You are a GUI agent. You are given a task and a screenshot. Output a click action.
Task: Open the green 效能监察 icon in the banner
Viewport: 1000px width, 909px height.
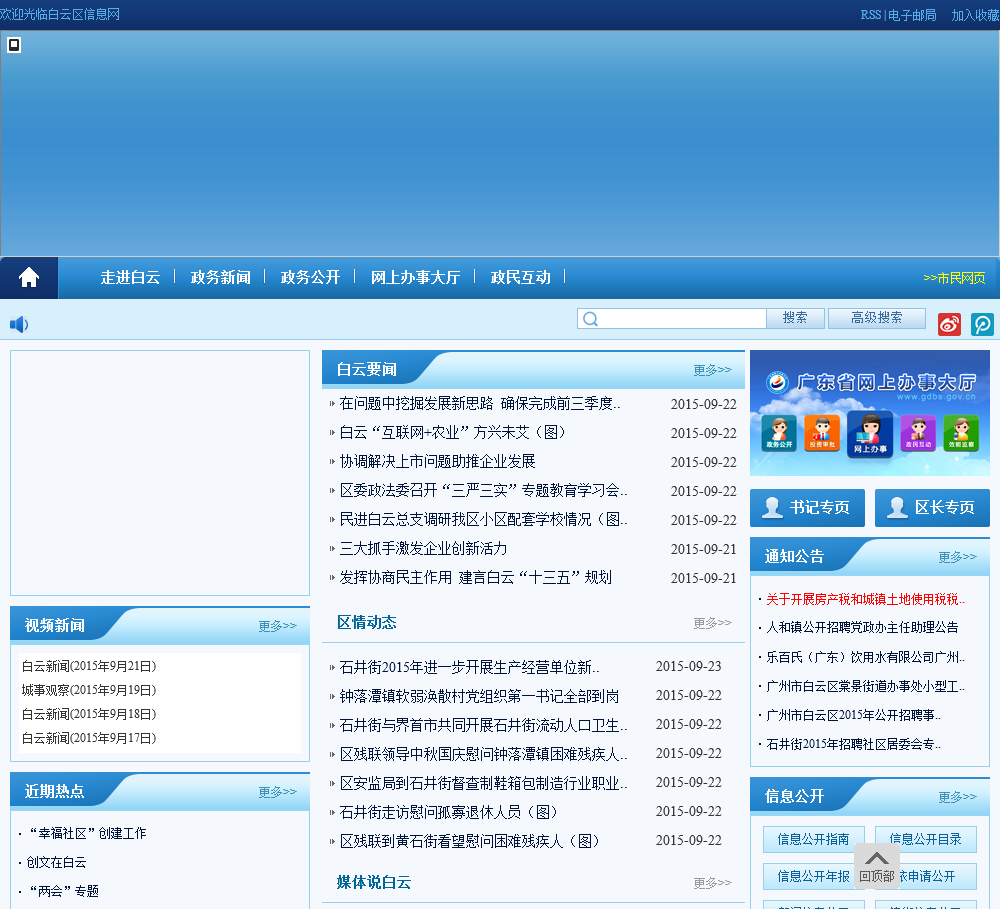[x=961, y=433]
